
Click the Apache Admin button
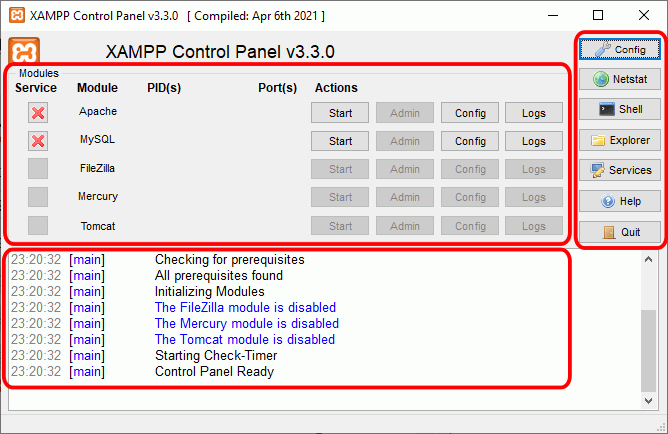[405, 113]
